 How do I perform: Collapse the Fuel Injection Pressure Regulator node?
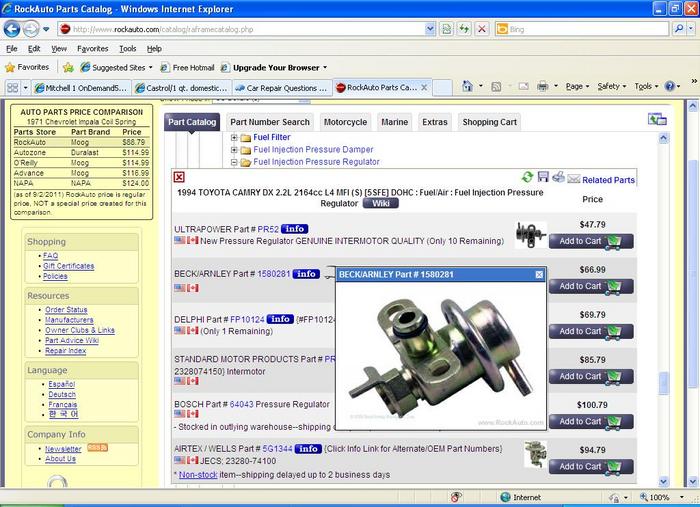point(234,161)
